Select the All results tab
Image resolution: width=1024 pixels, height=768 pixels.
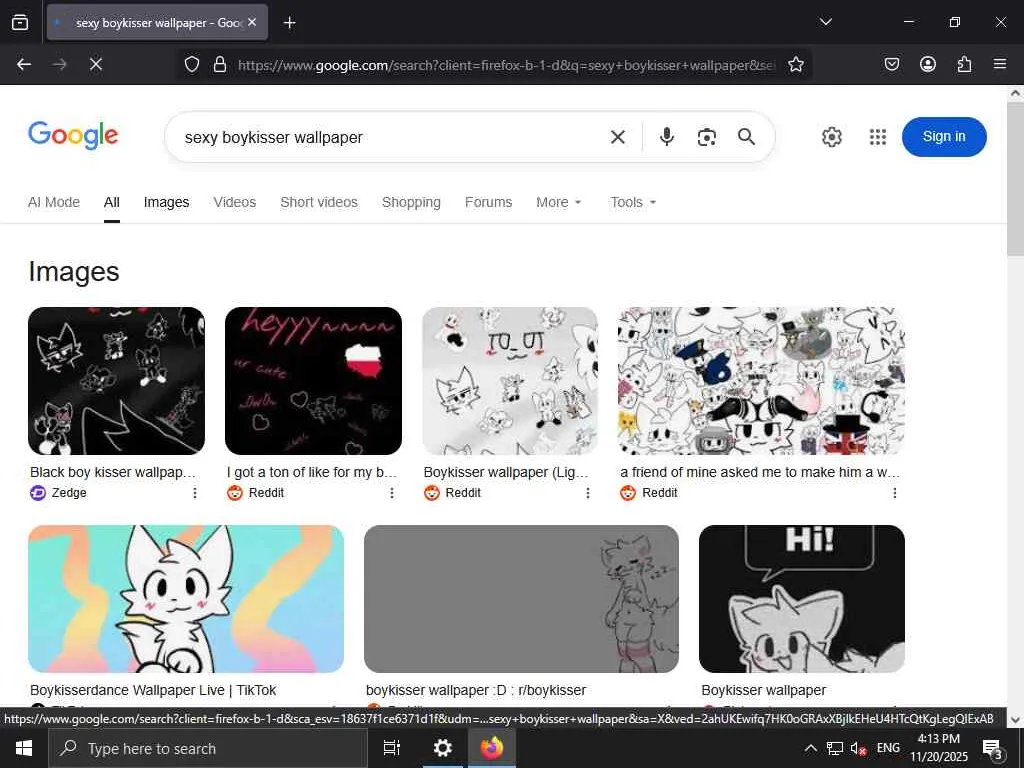tap(112, 202)
